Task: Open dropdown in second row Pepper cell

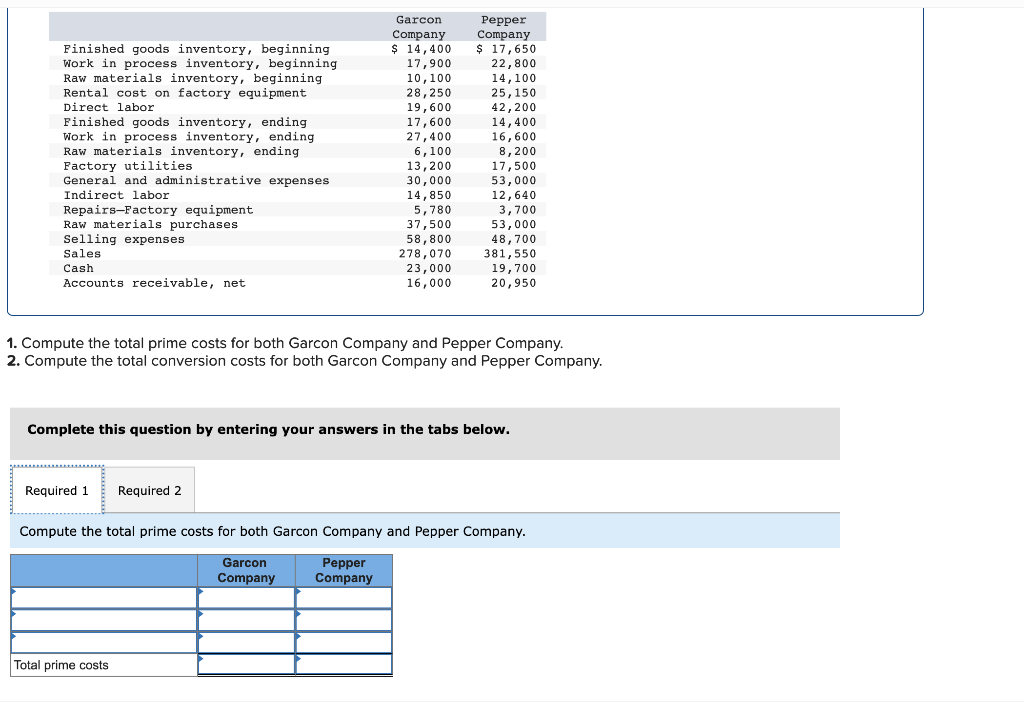Action: tap(299, 614)
